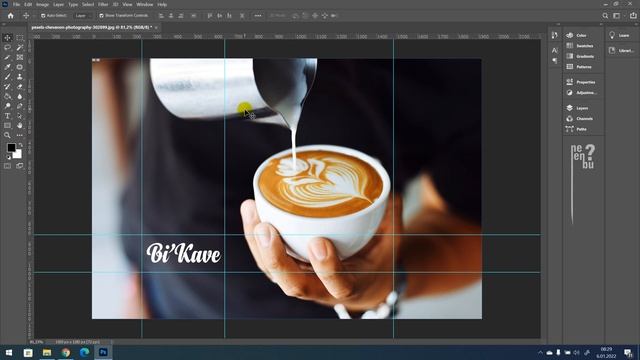Screen dimensions: 640x360
Task: Open the Character panel icon
Action: coord(554,51)
